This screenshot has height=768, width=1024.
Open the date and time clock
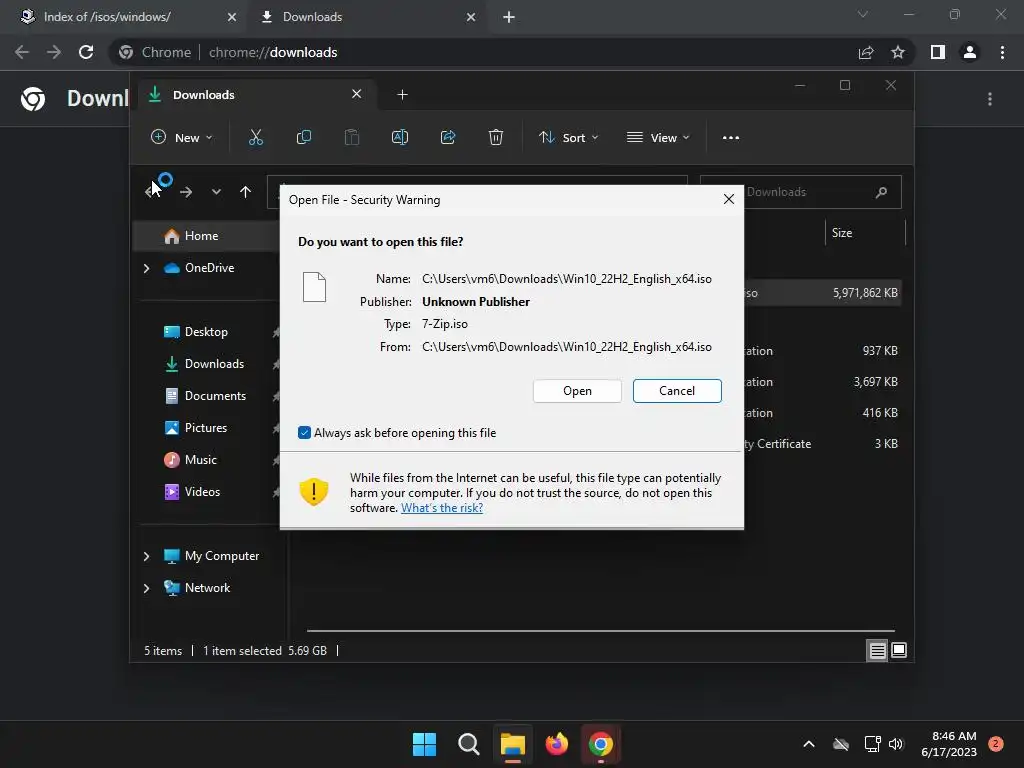(x=949, y=744)
